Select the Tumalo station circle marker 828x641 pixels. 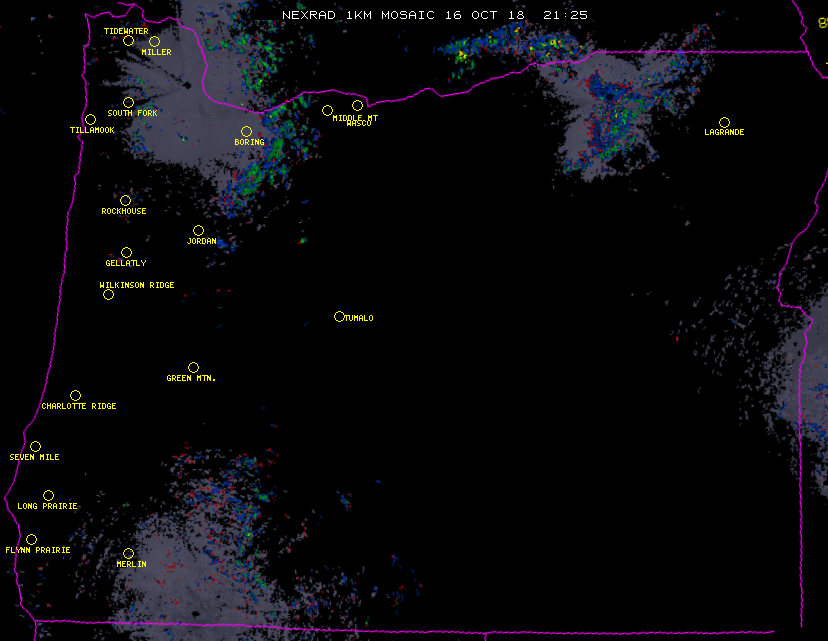tap(339, 316)
